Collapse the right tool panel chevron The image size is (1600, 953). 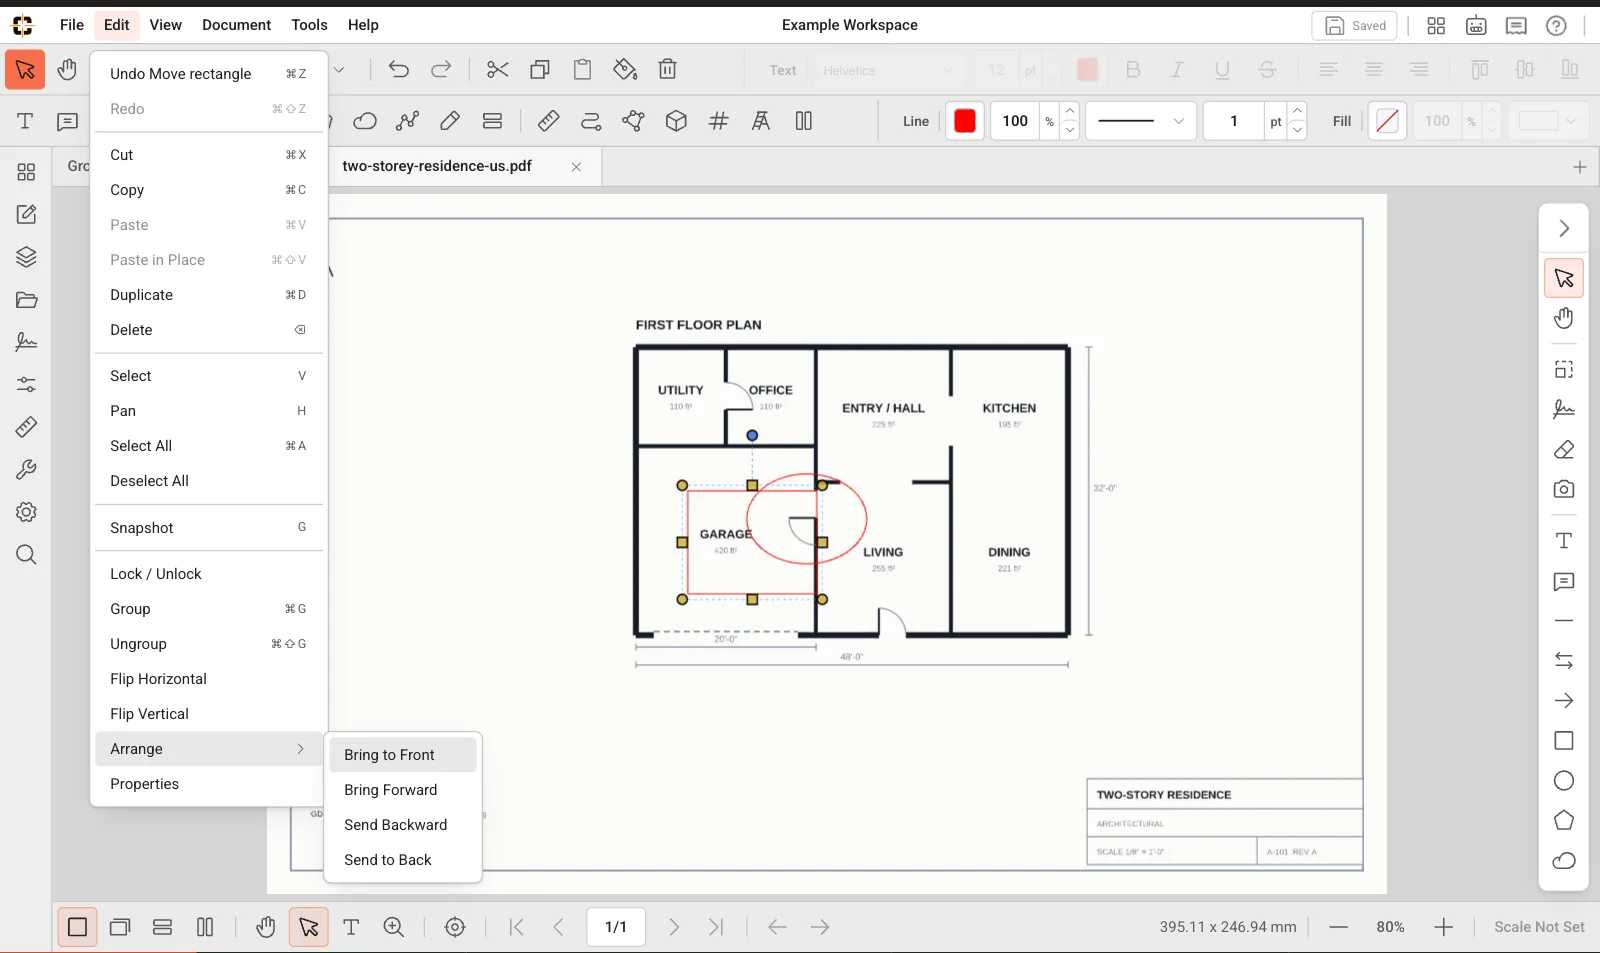point(1564,229)
